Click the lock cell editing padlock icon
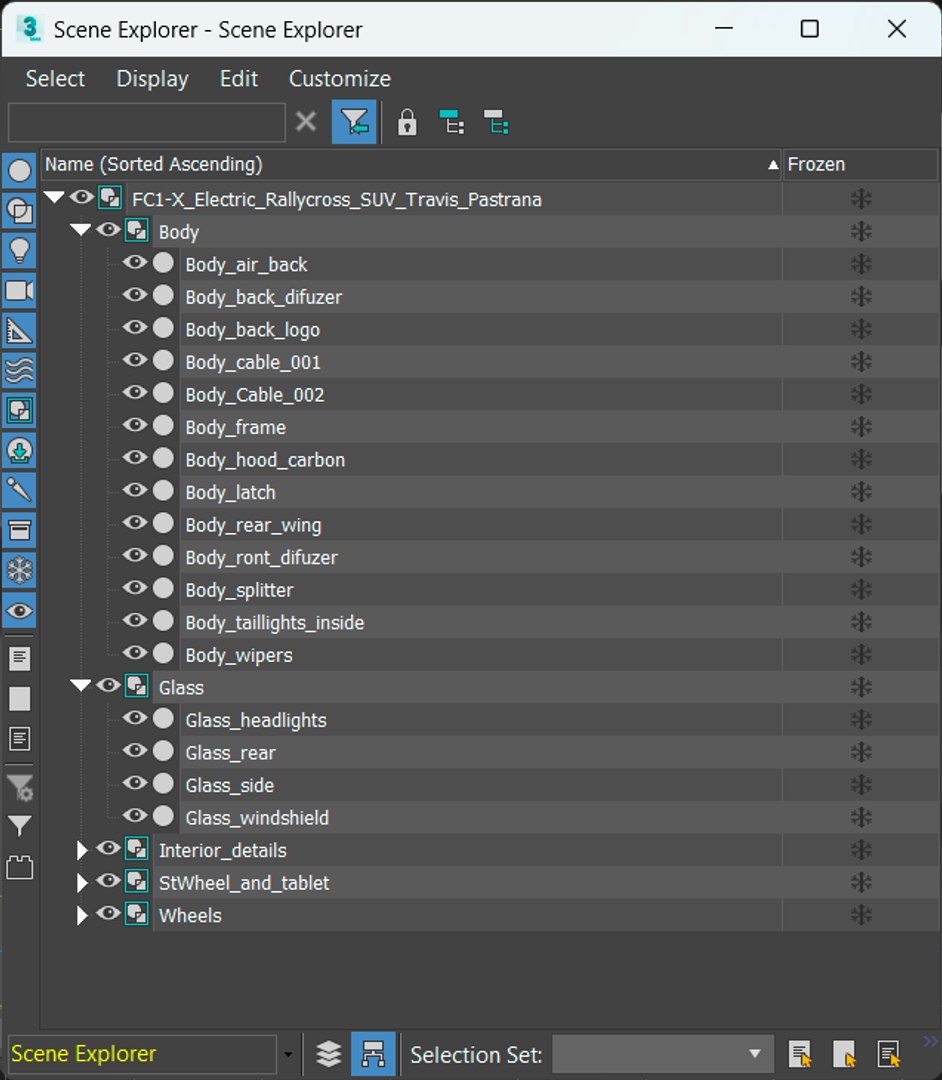This screenshot has width=942, height=1080. click(x=407, y=123)
